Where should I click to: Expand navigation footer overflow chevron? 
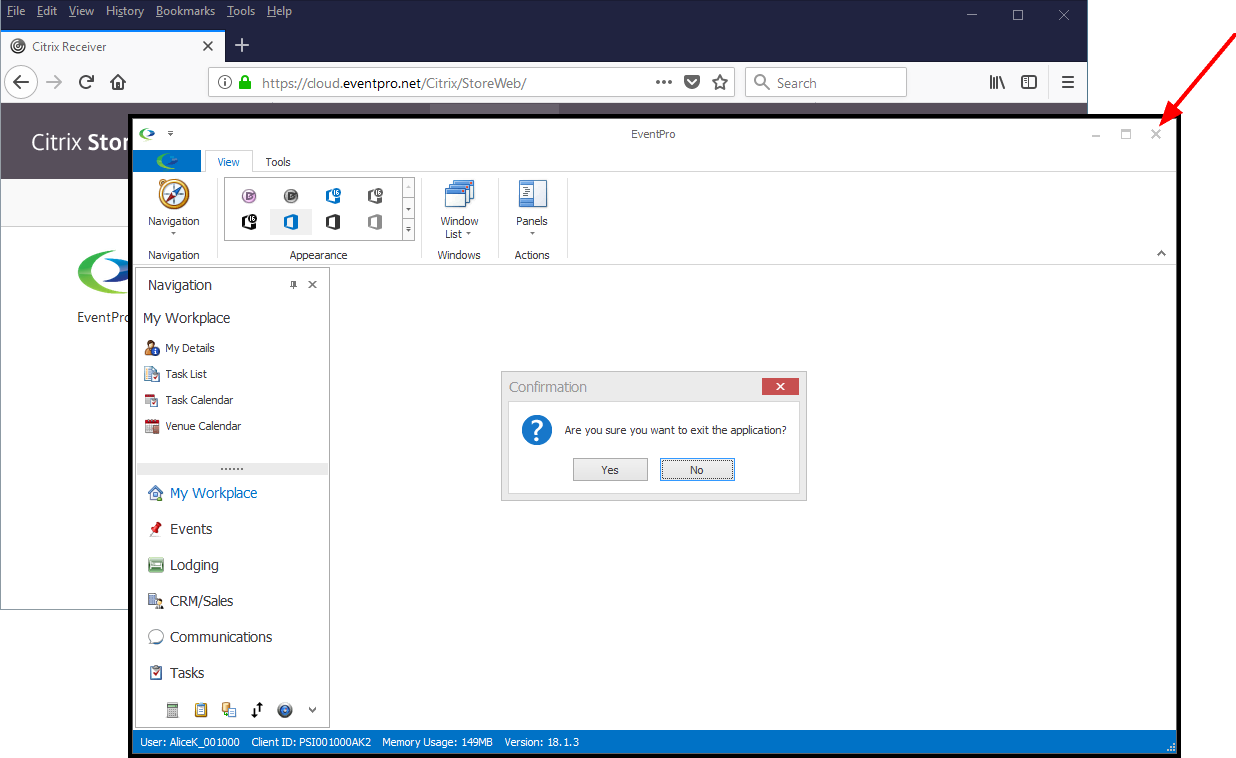coord(312,710)
